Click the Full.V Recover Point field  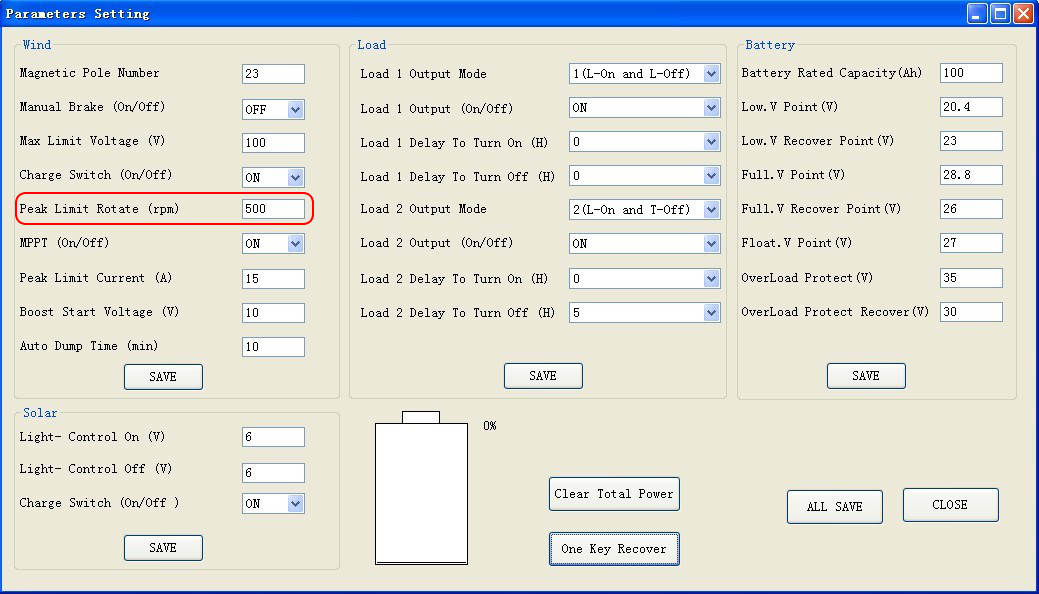(971, 209)
